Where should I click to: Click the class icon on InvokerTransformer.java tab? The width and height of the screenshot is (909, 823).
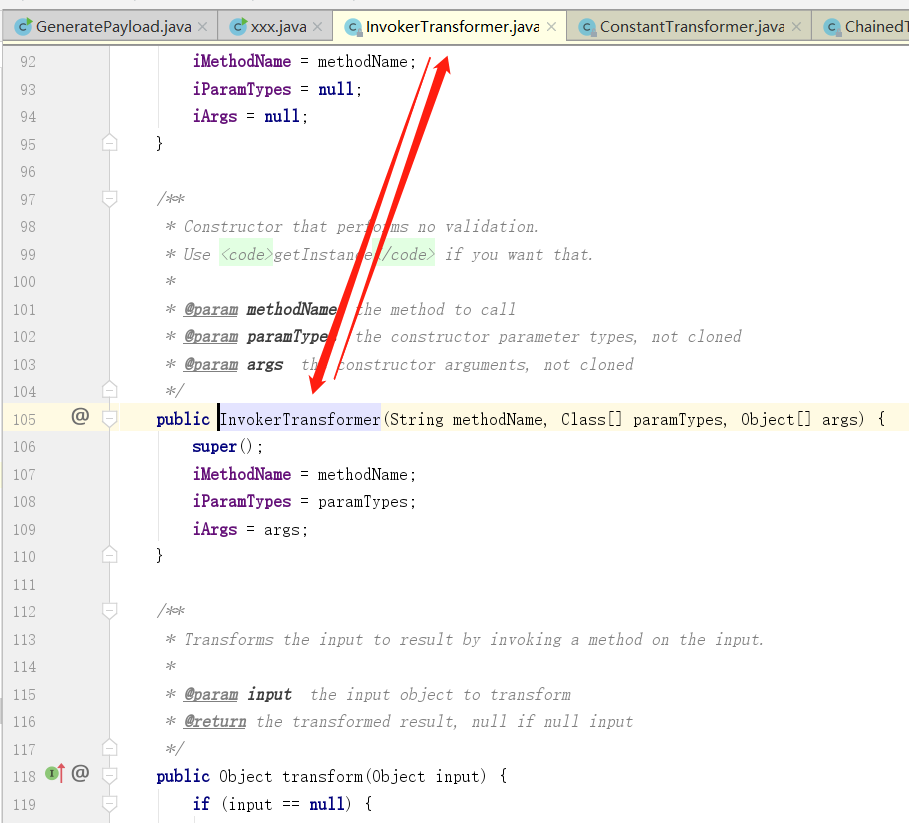[x=353, y=27]
